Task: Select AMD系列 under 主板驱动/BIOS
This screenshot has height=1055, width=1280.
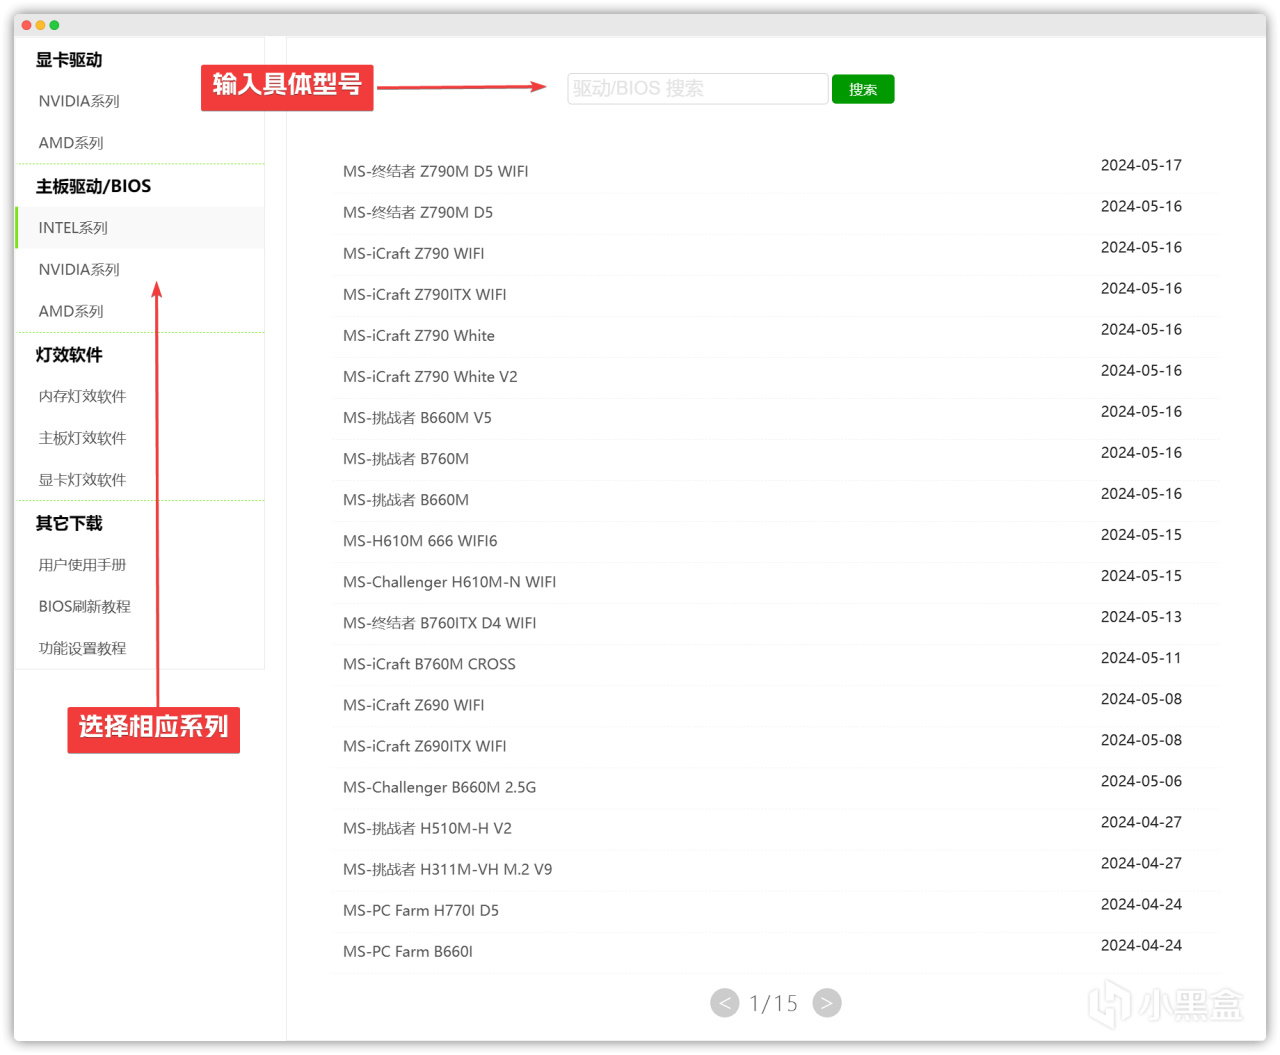Action: pyautogui.click(x=71, y=312)
